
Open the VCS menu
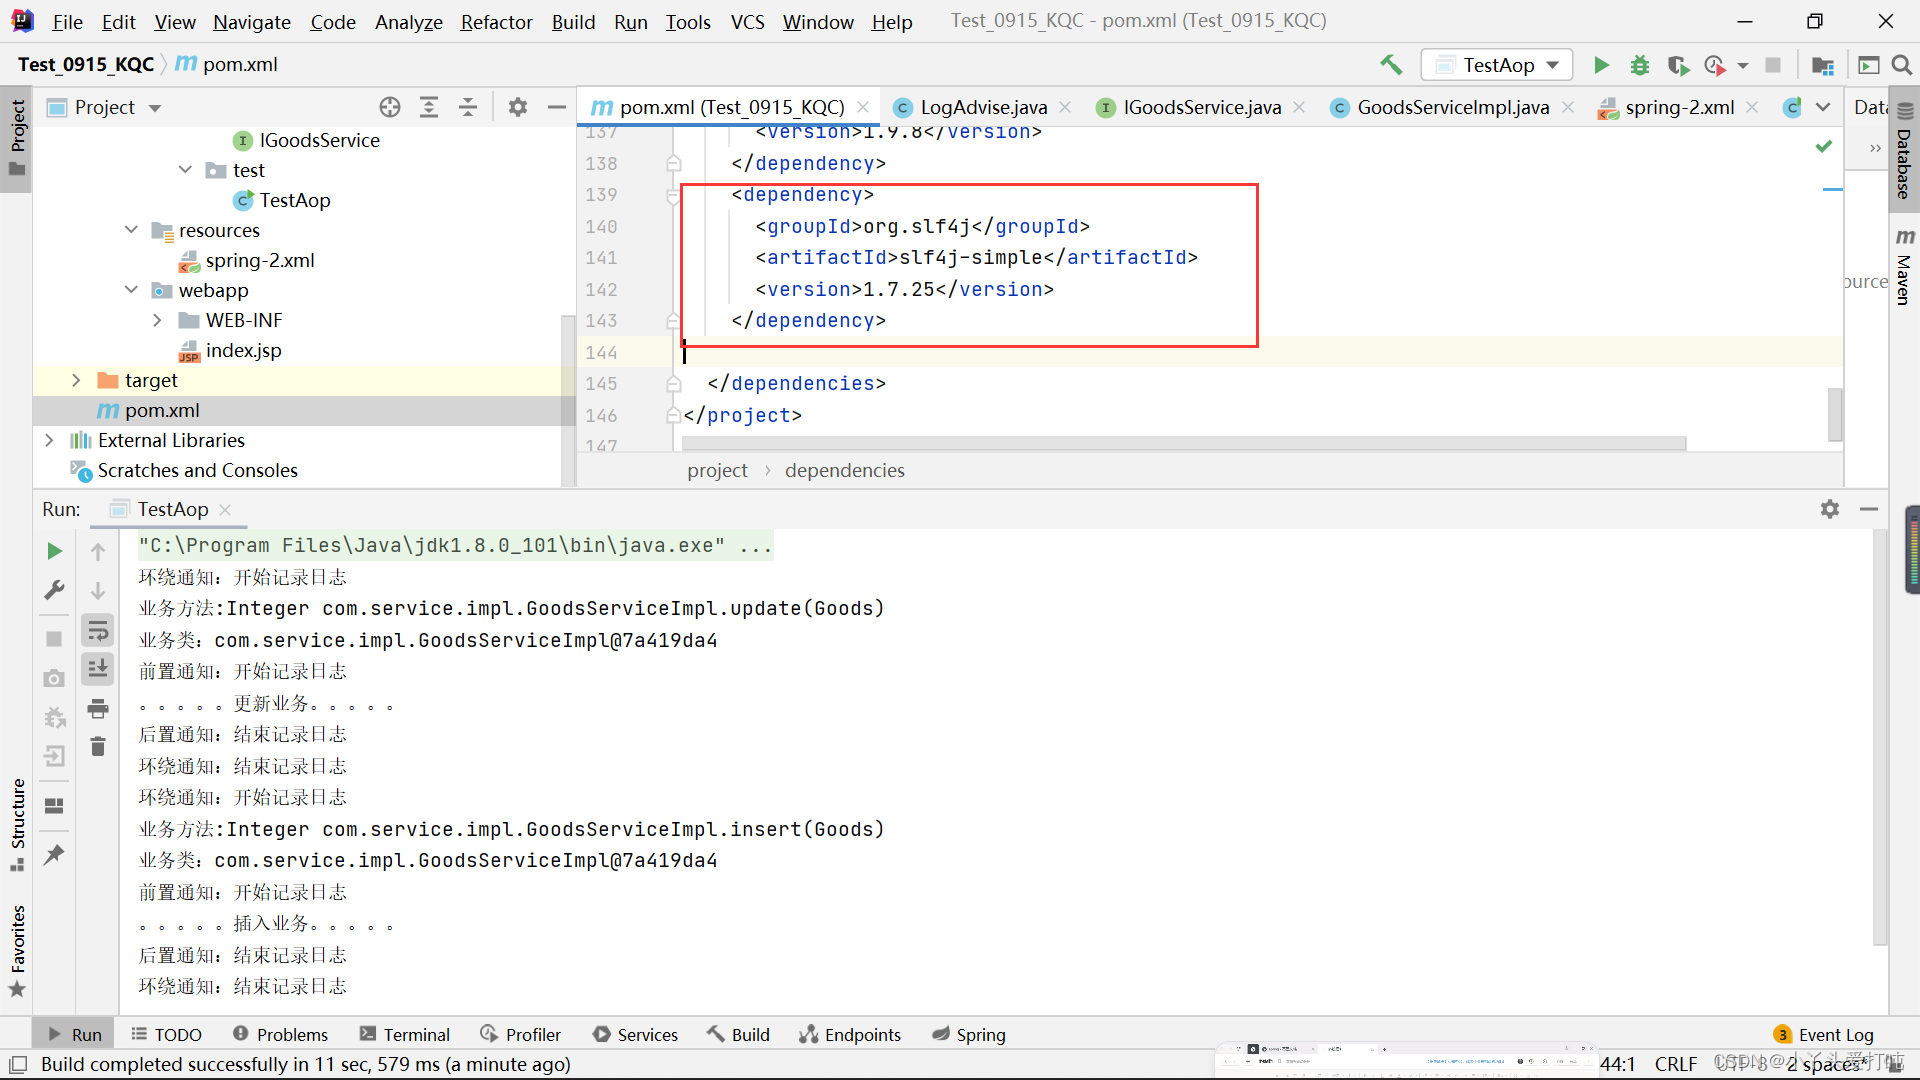coord(747,21)
